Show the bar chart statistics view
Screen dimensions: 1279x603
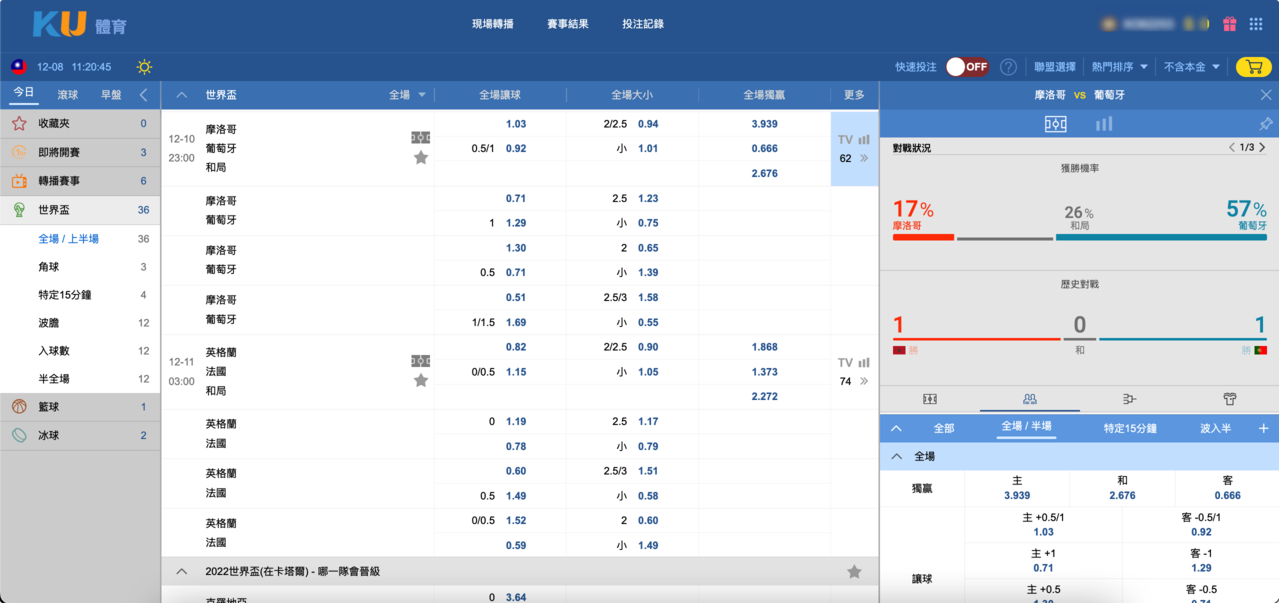pos(1104,124)
